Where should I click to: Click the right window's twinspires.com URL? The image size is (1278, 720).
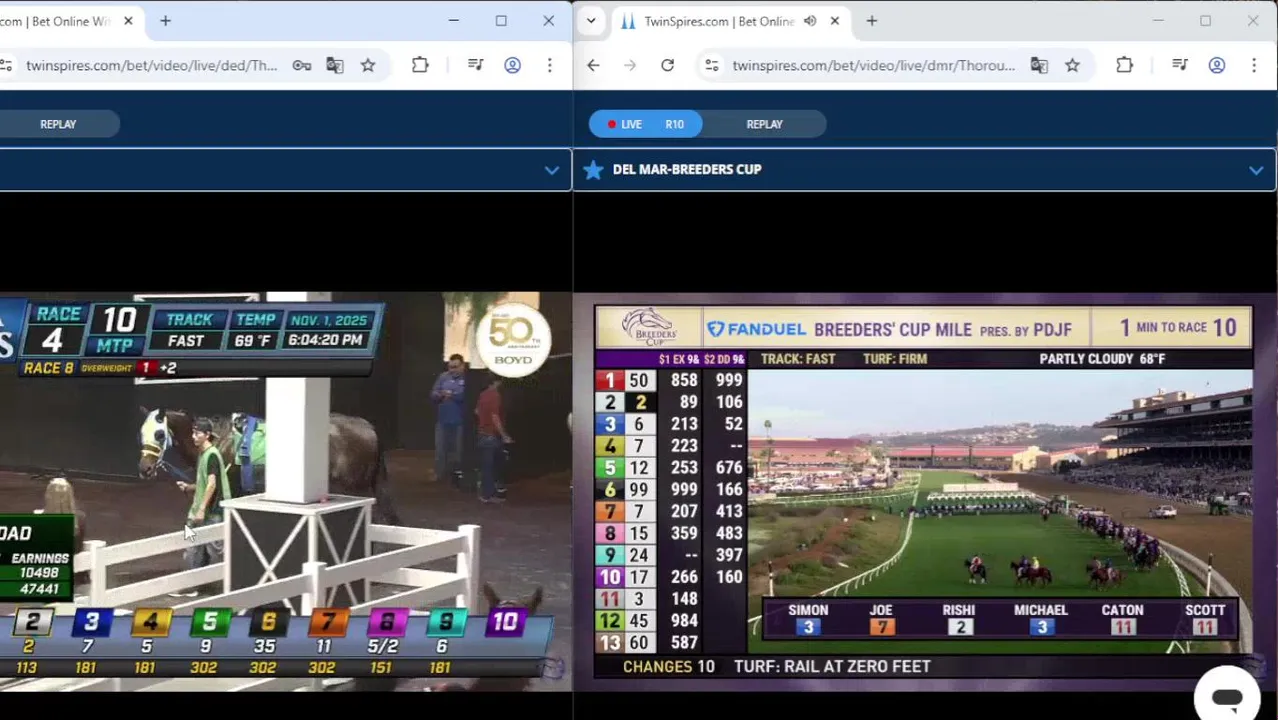click(873, 66)
